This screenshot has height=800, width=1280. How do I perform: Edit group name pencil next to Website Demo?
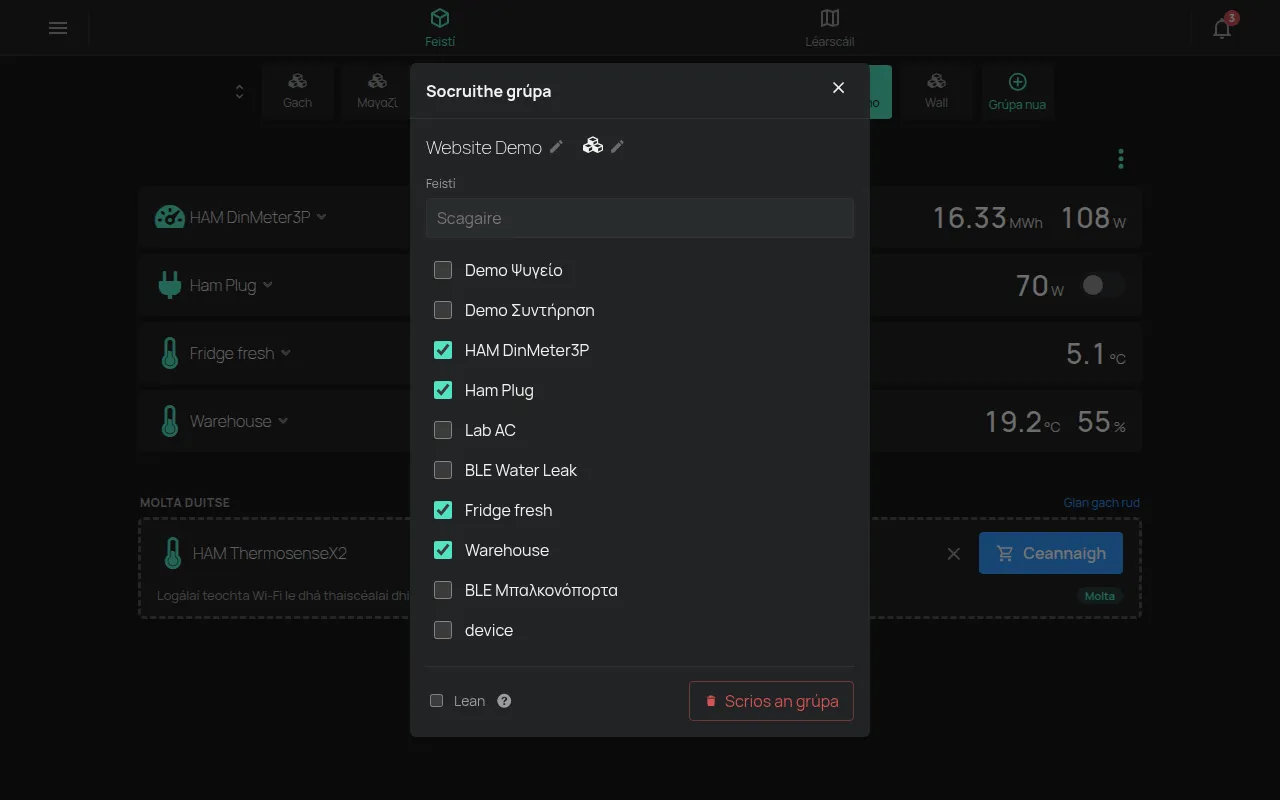[557, 147]
